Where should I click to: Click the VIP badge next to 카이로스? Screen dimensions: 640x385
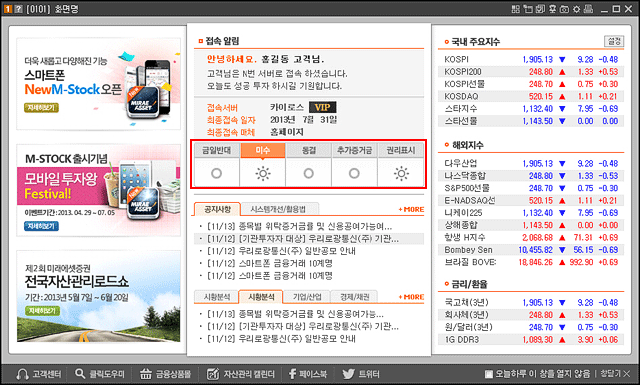coord(322,107)
